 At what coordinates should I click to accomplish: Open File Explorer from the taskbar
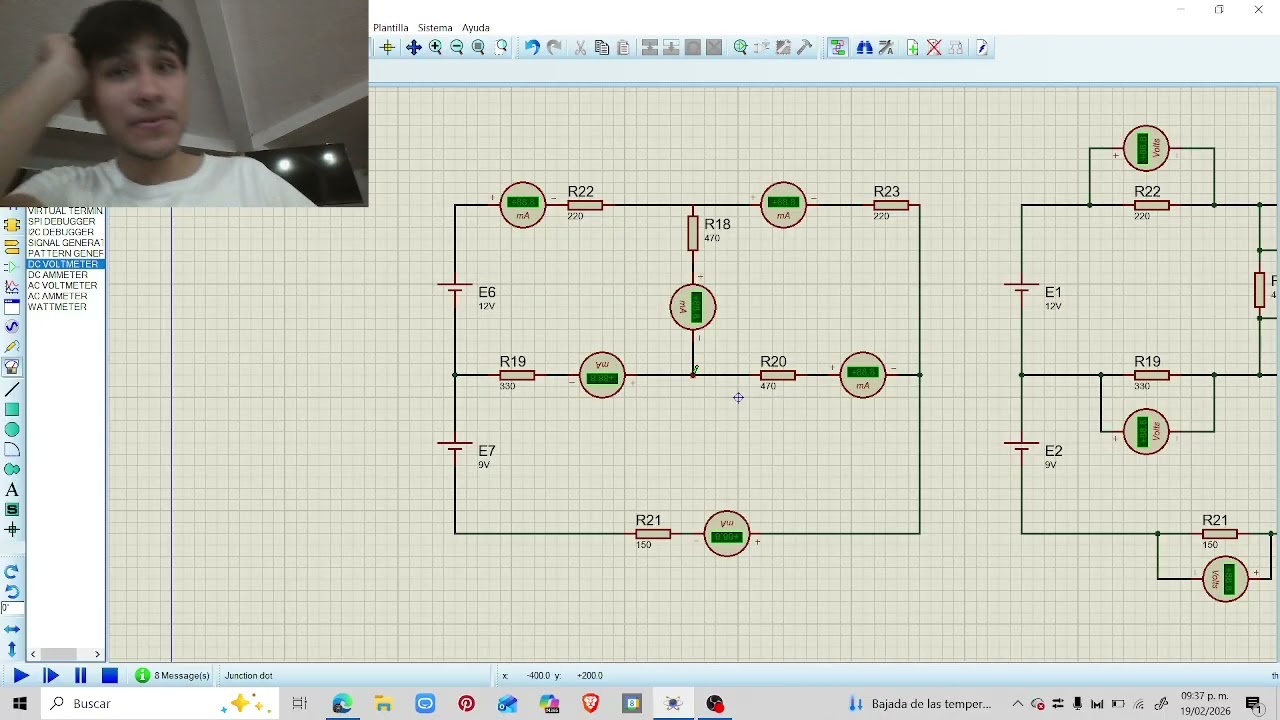pos(383,704)
